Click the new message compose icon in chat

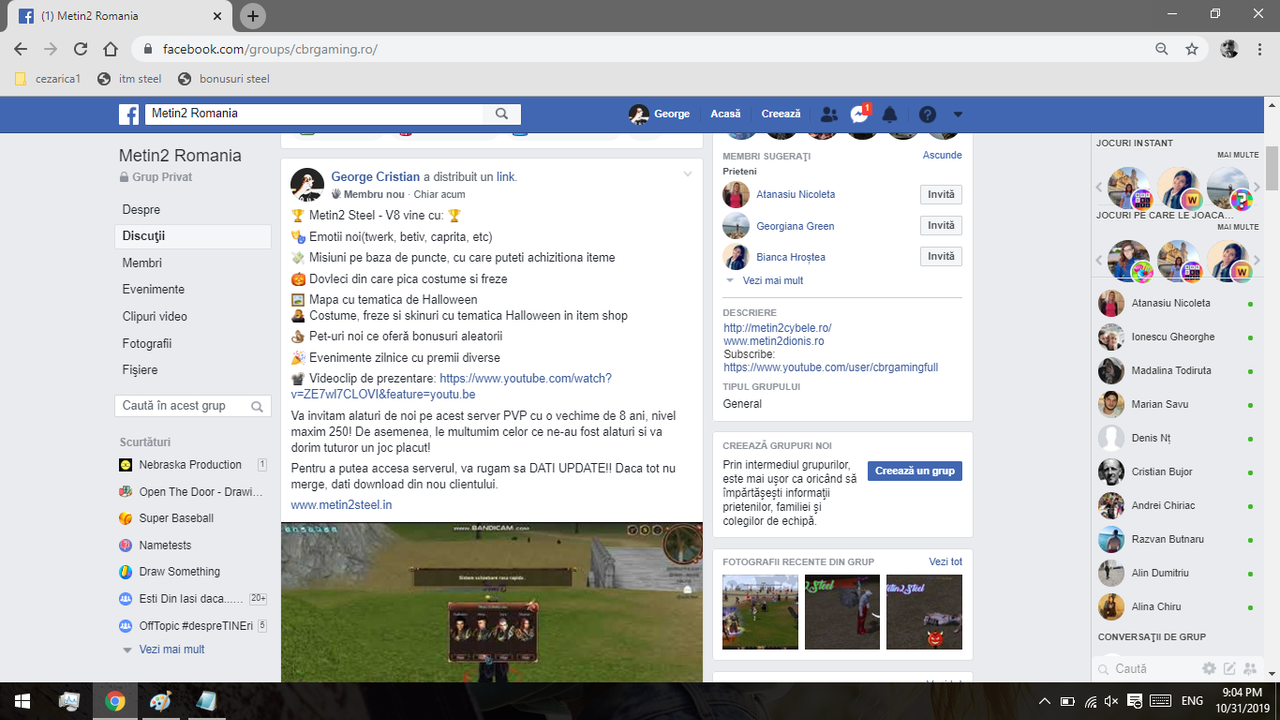coord(1230,669)
